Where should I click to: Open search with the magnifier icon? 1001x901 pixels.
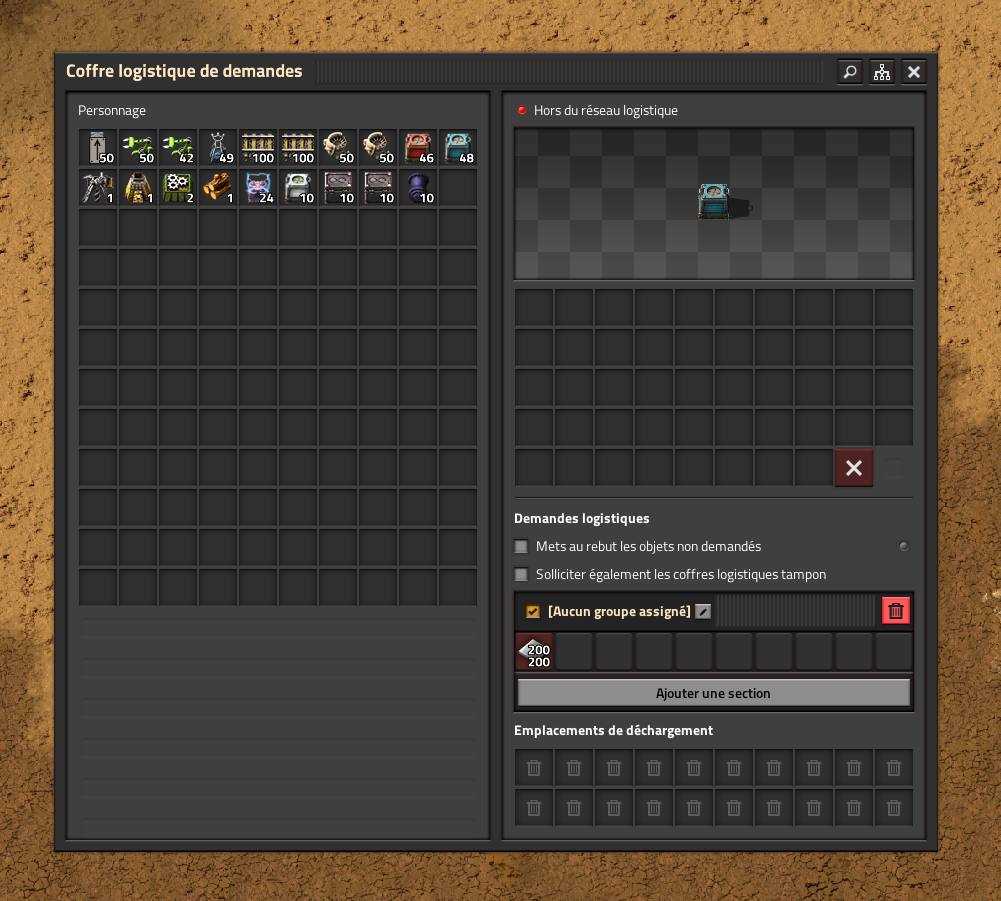pyautogui.click(x=849, y=72)
